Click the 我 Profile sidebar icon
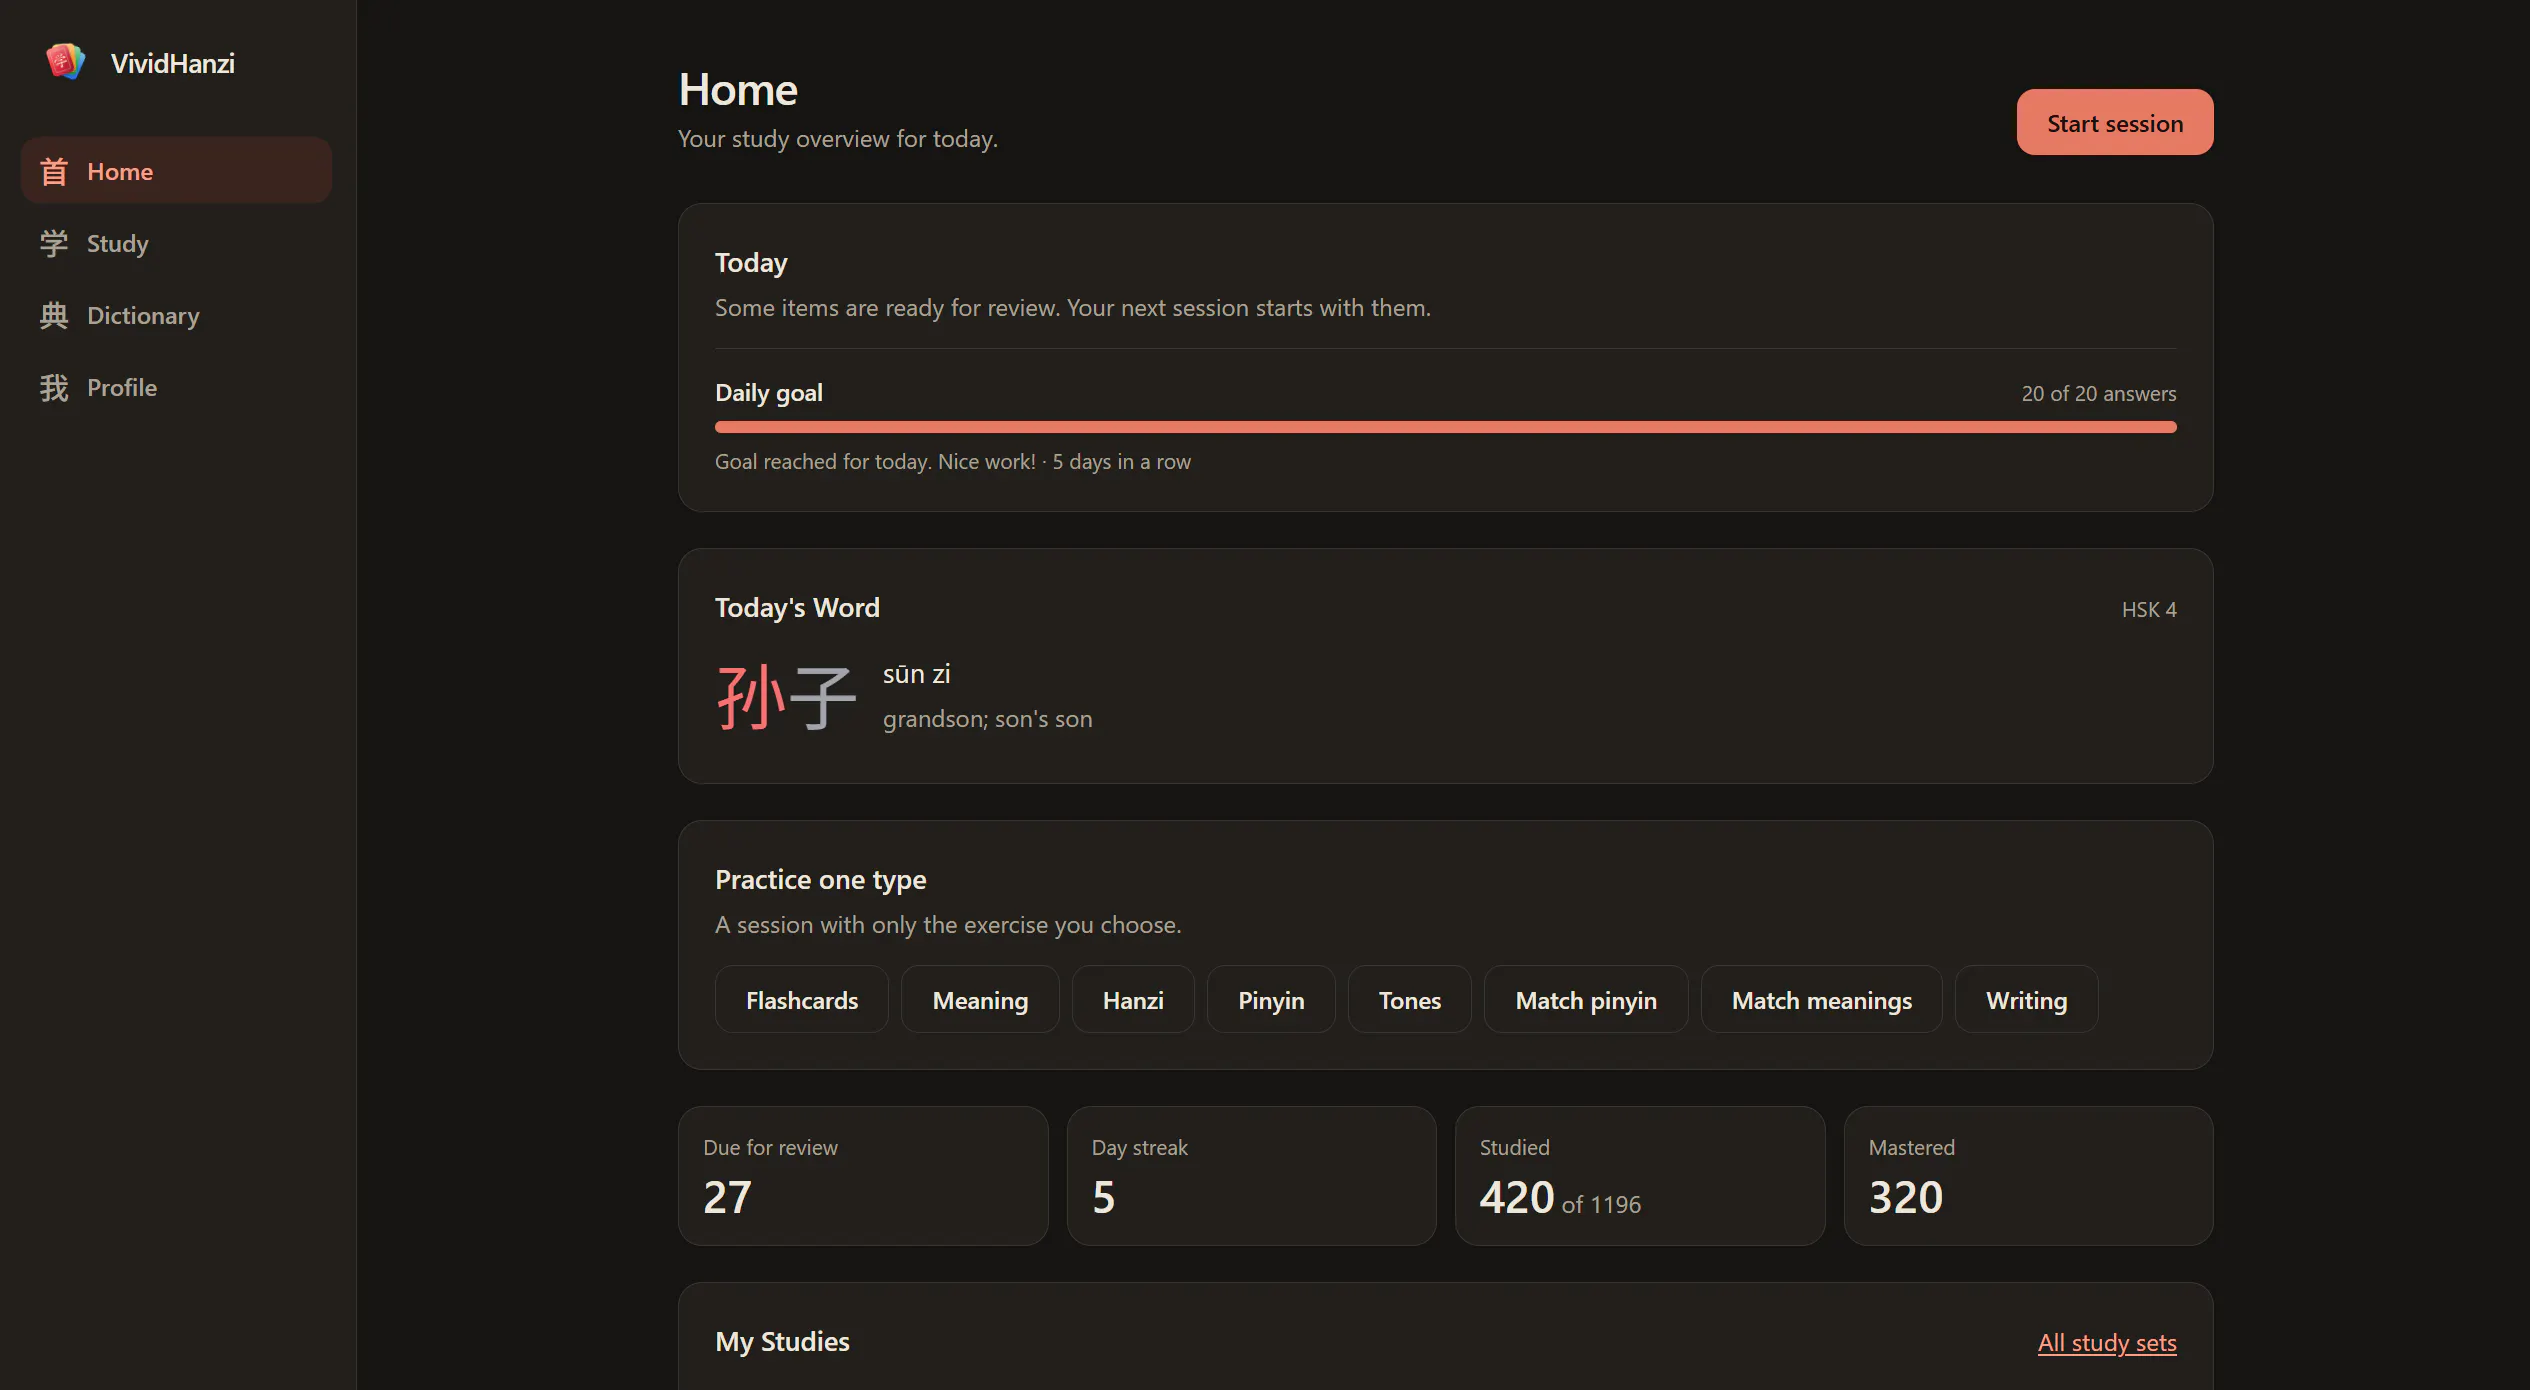 (x=54, y=388)
